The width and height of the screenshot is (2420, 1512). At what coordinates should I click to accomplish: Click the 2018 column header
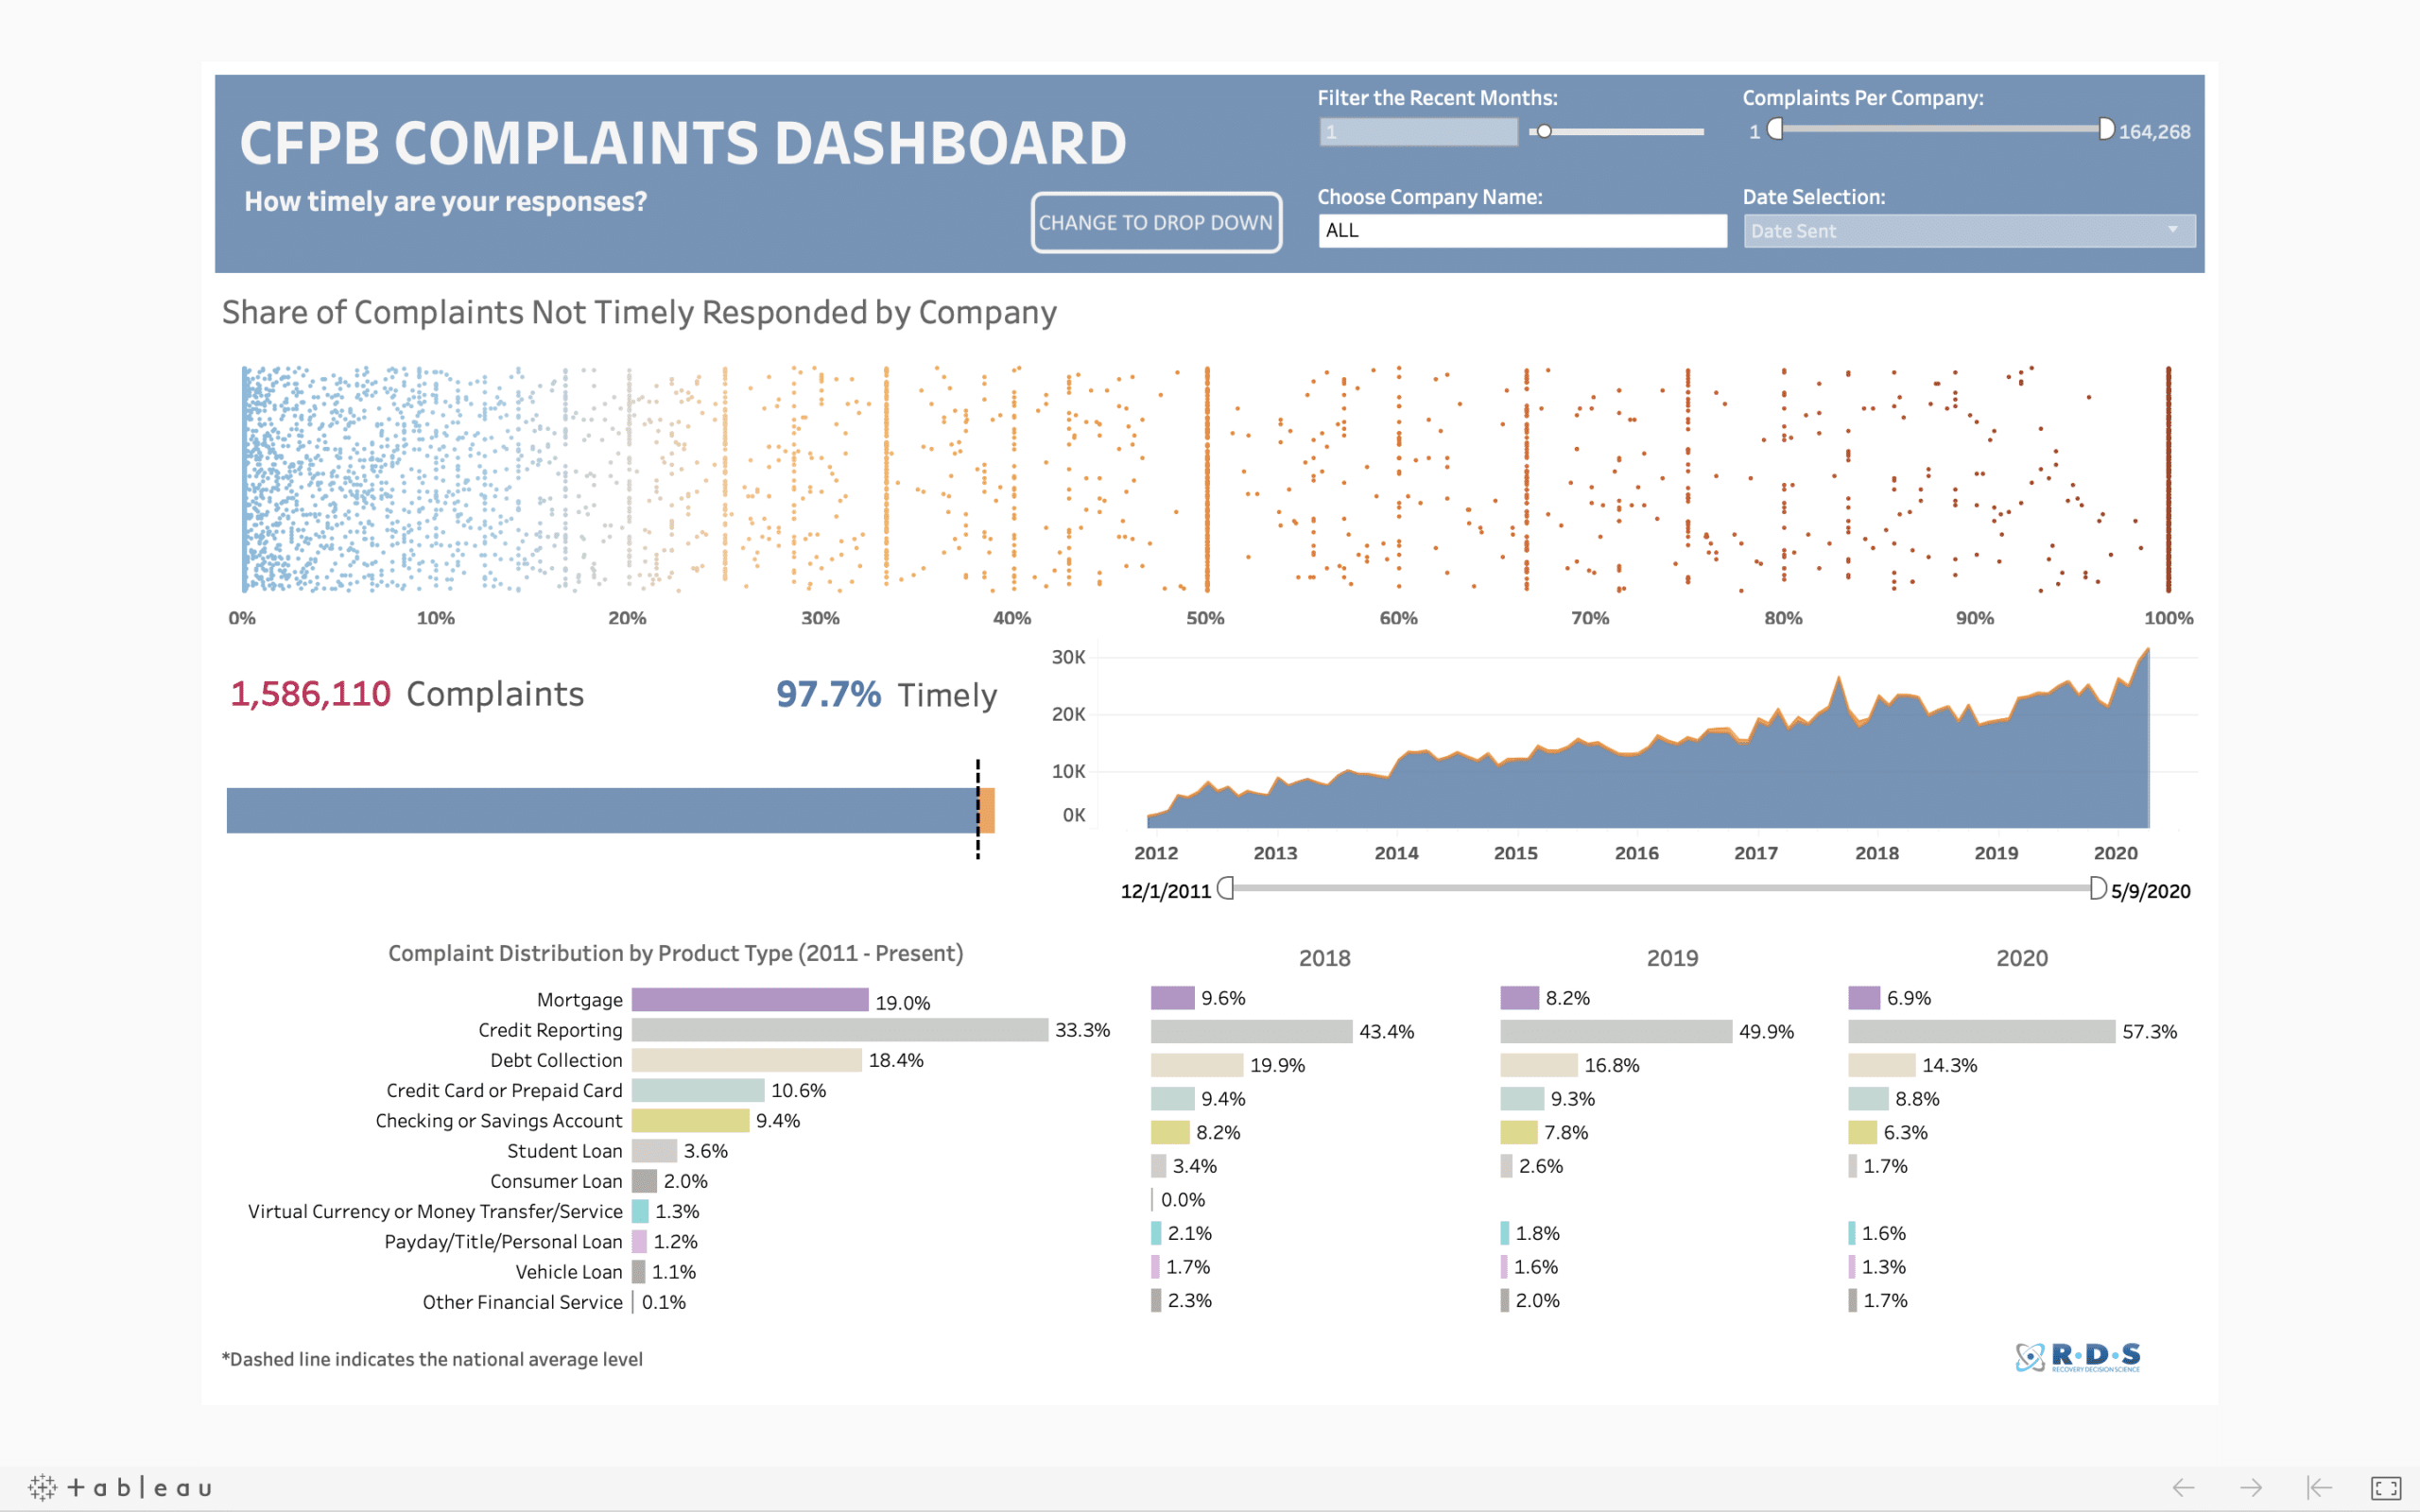pos(1324,958)
